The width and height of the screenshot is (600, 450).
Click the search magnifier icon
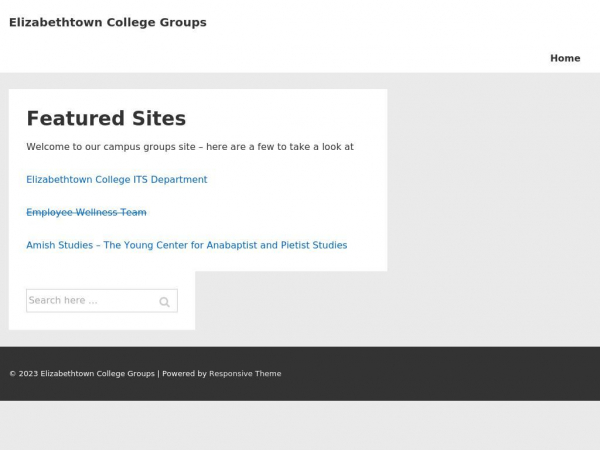[165, 302]
